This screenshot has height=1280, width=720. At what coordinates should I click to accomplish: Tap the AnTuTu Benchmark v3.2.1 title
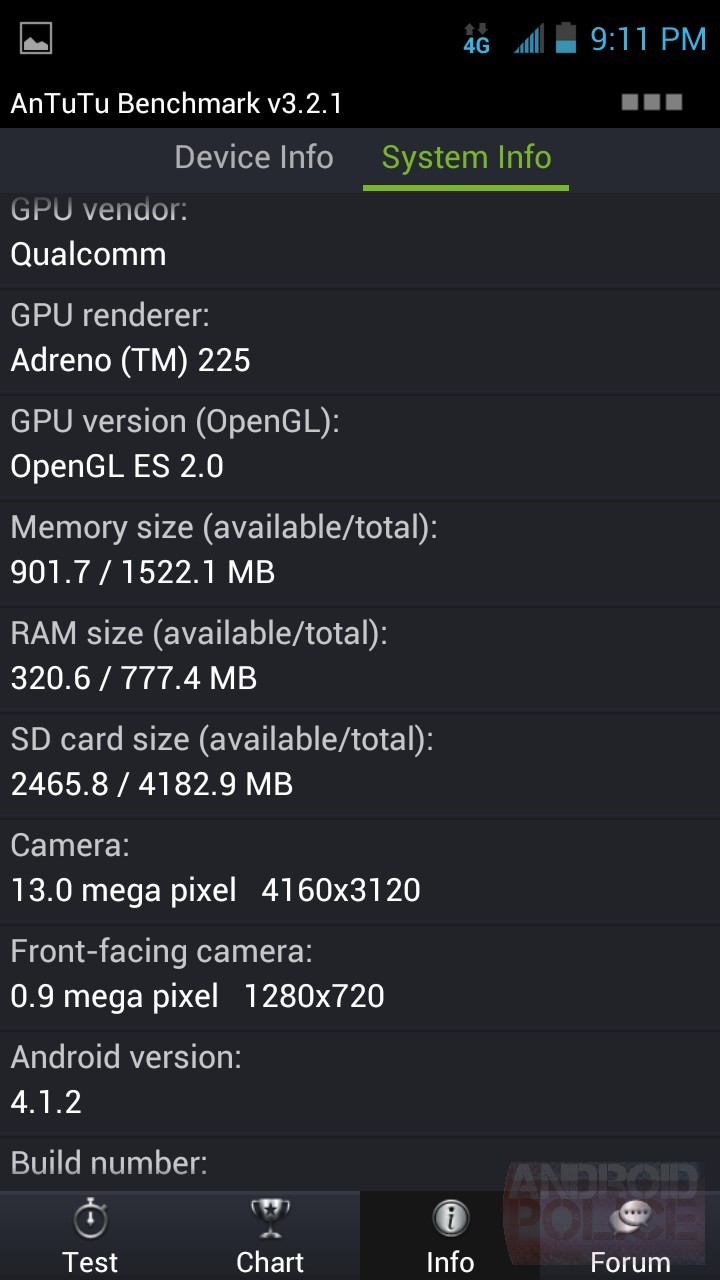(x=176, y=103)
